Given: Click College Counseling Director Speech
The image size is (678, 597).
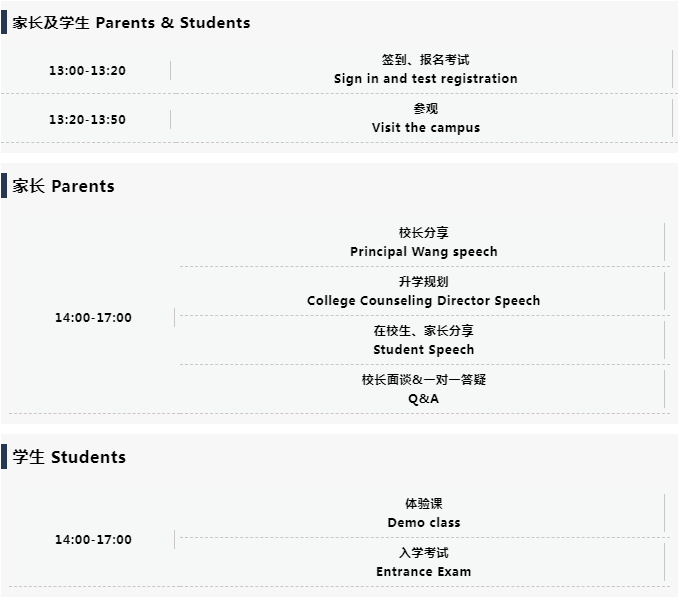Looking at the screenshot, I should pyautogui.click(x=424, y=300).
